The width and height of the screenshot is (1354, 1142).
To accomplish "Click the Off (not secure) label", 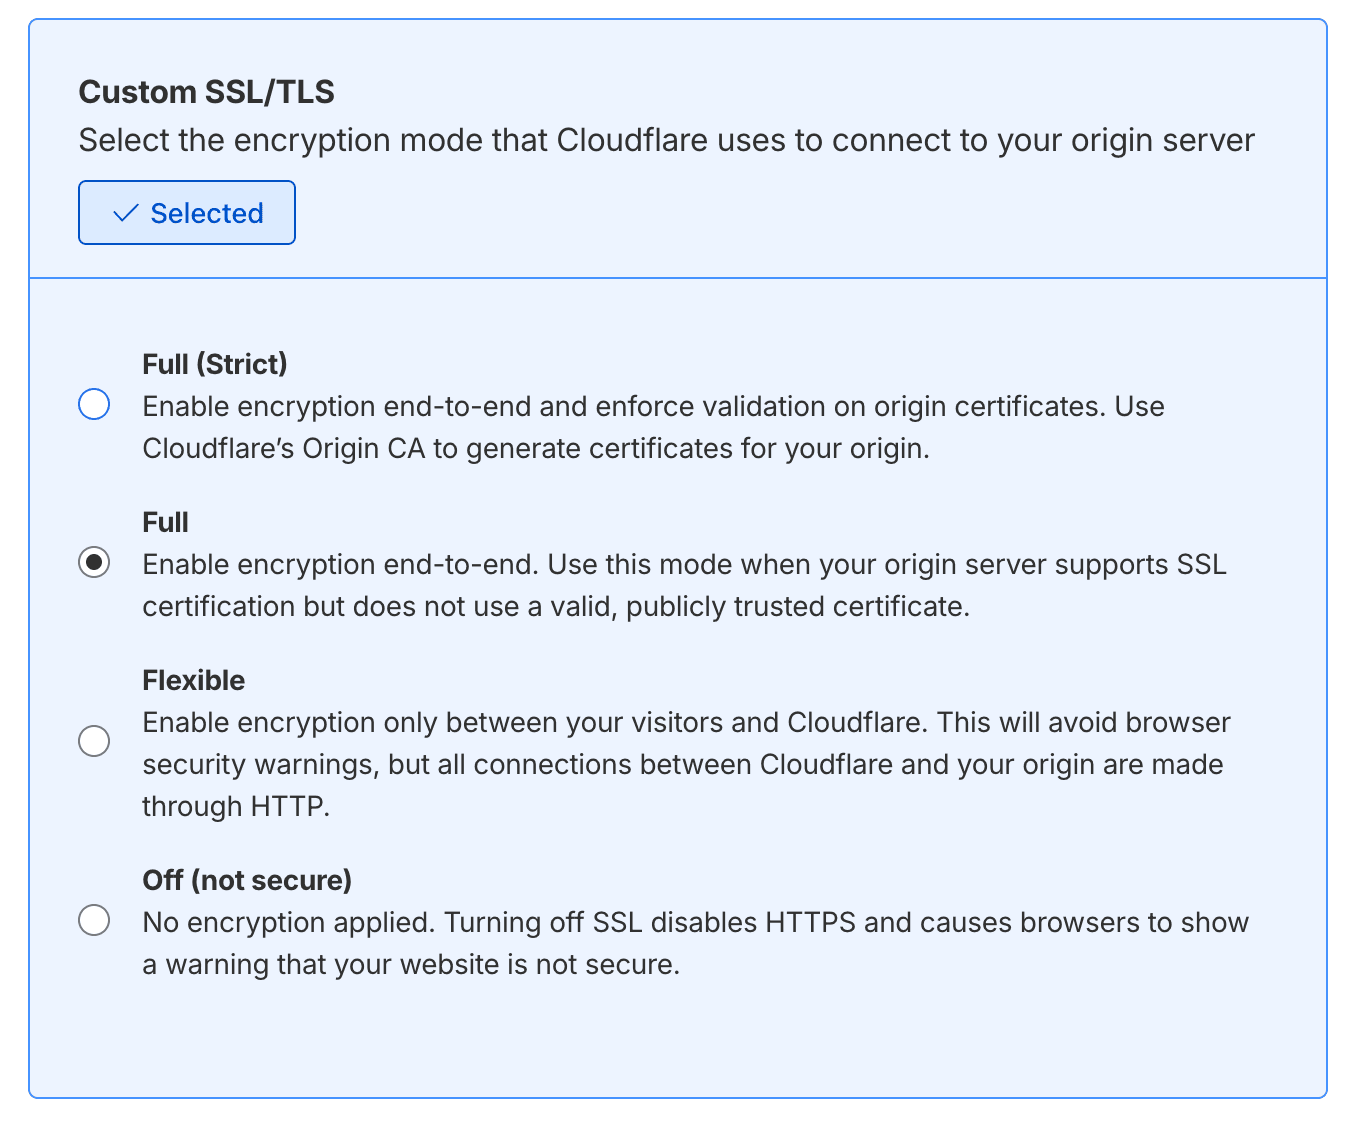I will pyautogui.click(x=247, y=880).
